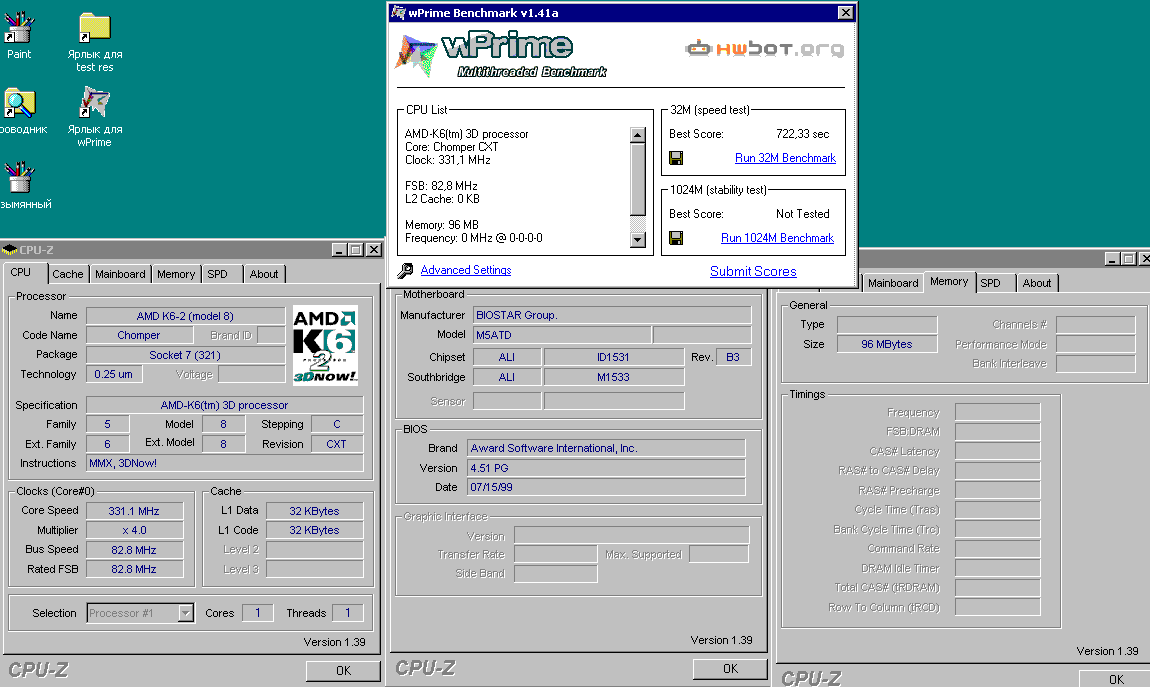1150x687 pixels.
Task: Click the Instructions field 'MMX, 3DNow!'
Action: tap(224, 463)
